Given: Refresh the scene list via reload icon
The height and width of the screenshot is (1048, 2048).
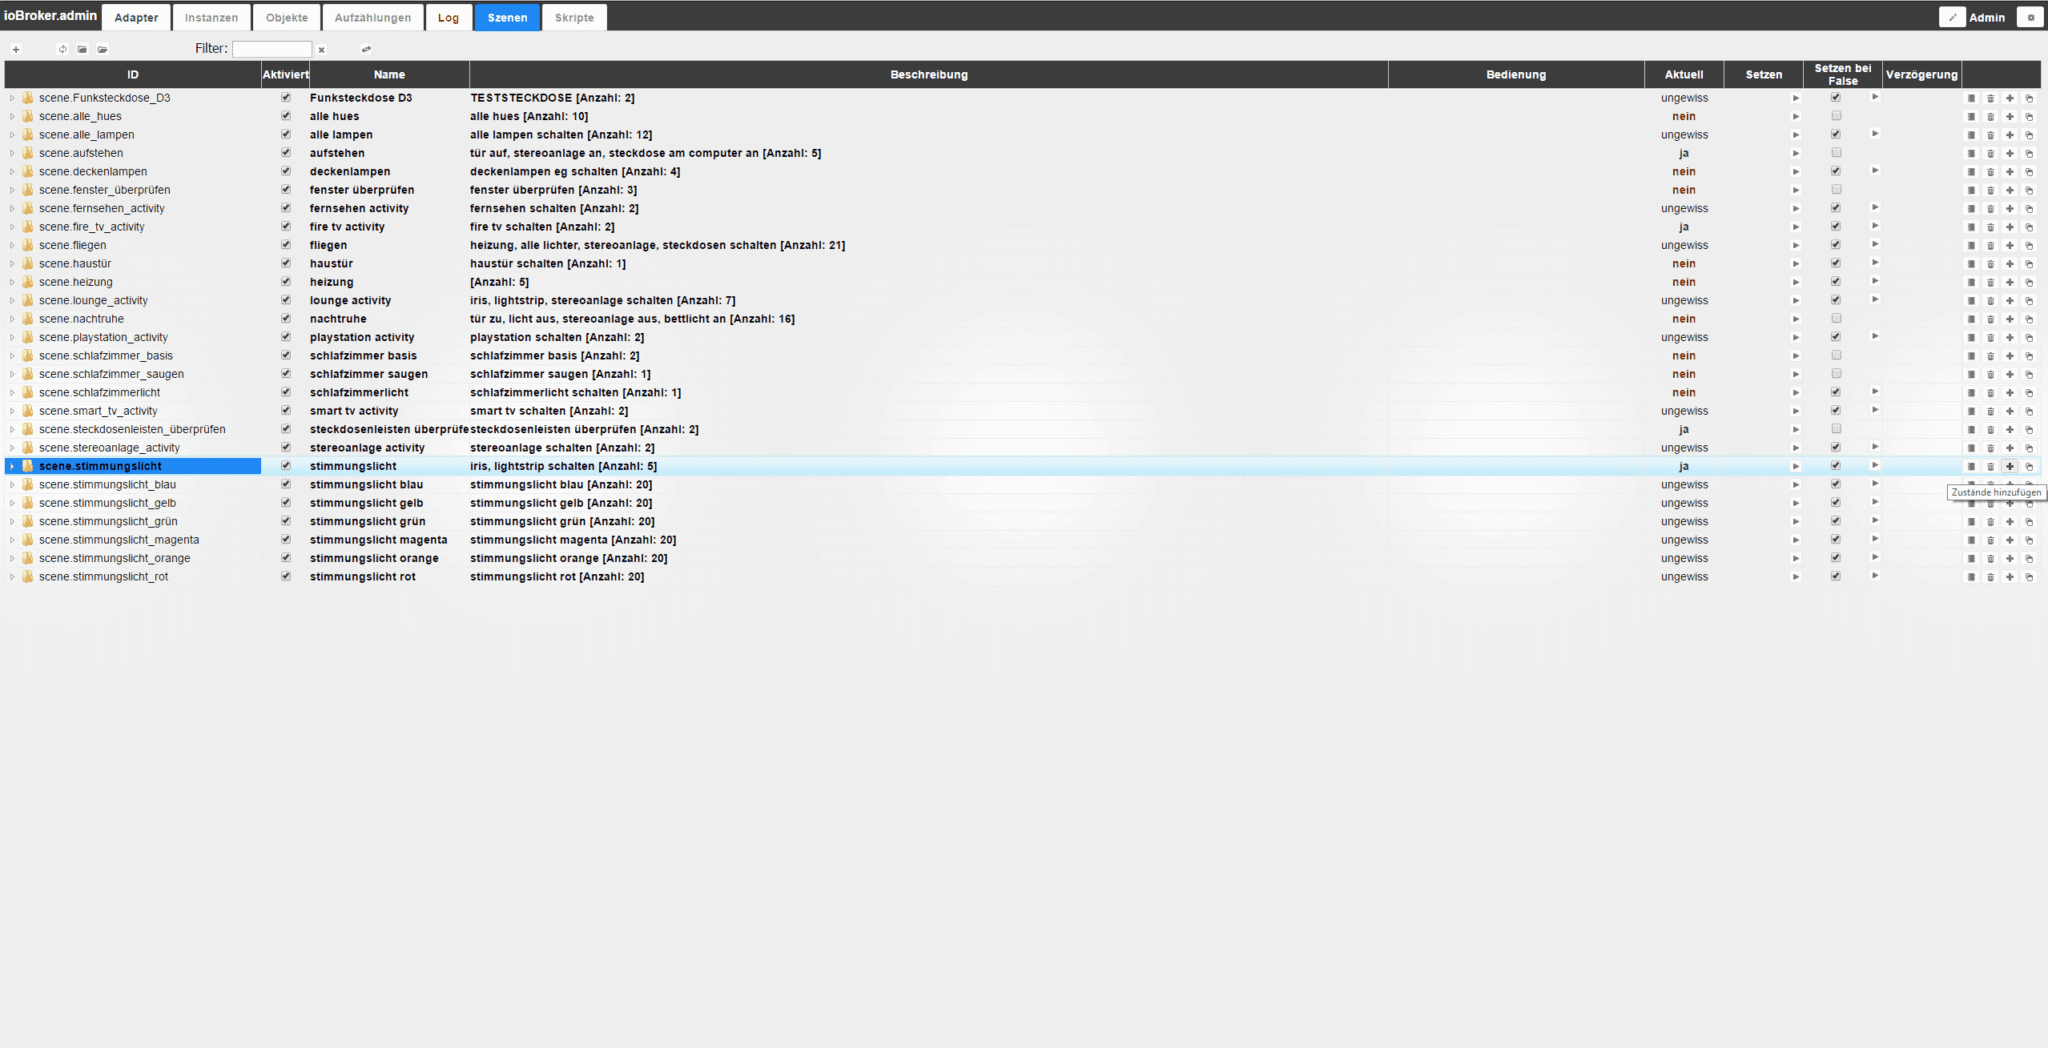Looking at the screenshot, I should (62, 49).
